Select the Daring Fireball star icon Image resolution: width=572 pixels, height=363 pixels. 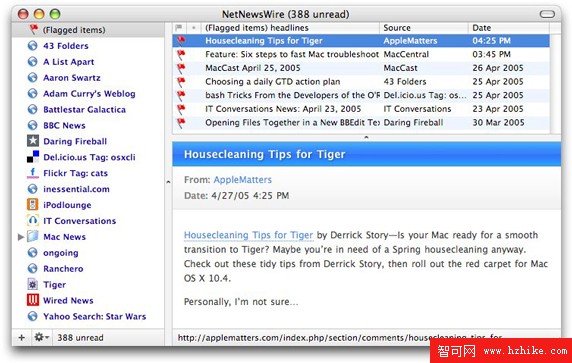(33, 141)
